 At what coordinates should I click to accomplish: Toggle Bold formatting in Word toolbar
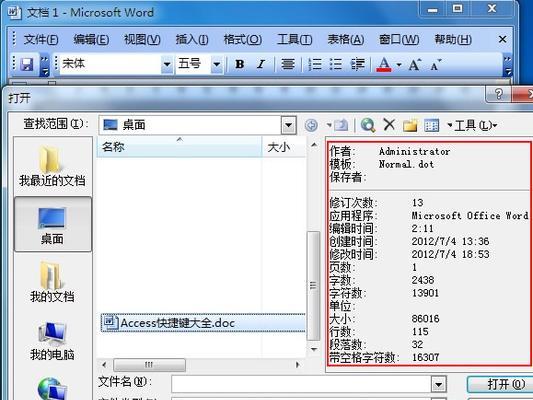[x=239, y=64]
